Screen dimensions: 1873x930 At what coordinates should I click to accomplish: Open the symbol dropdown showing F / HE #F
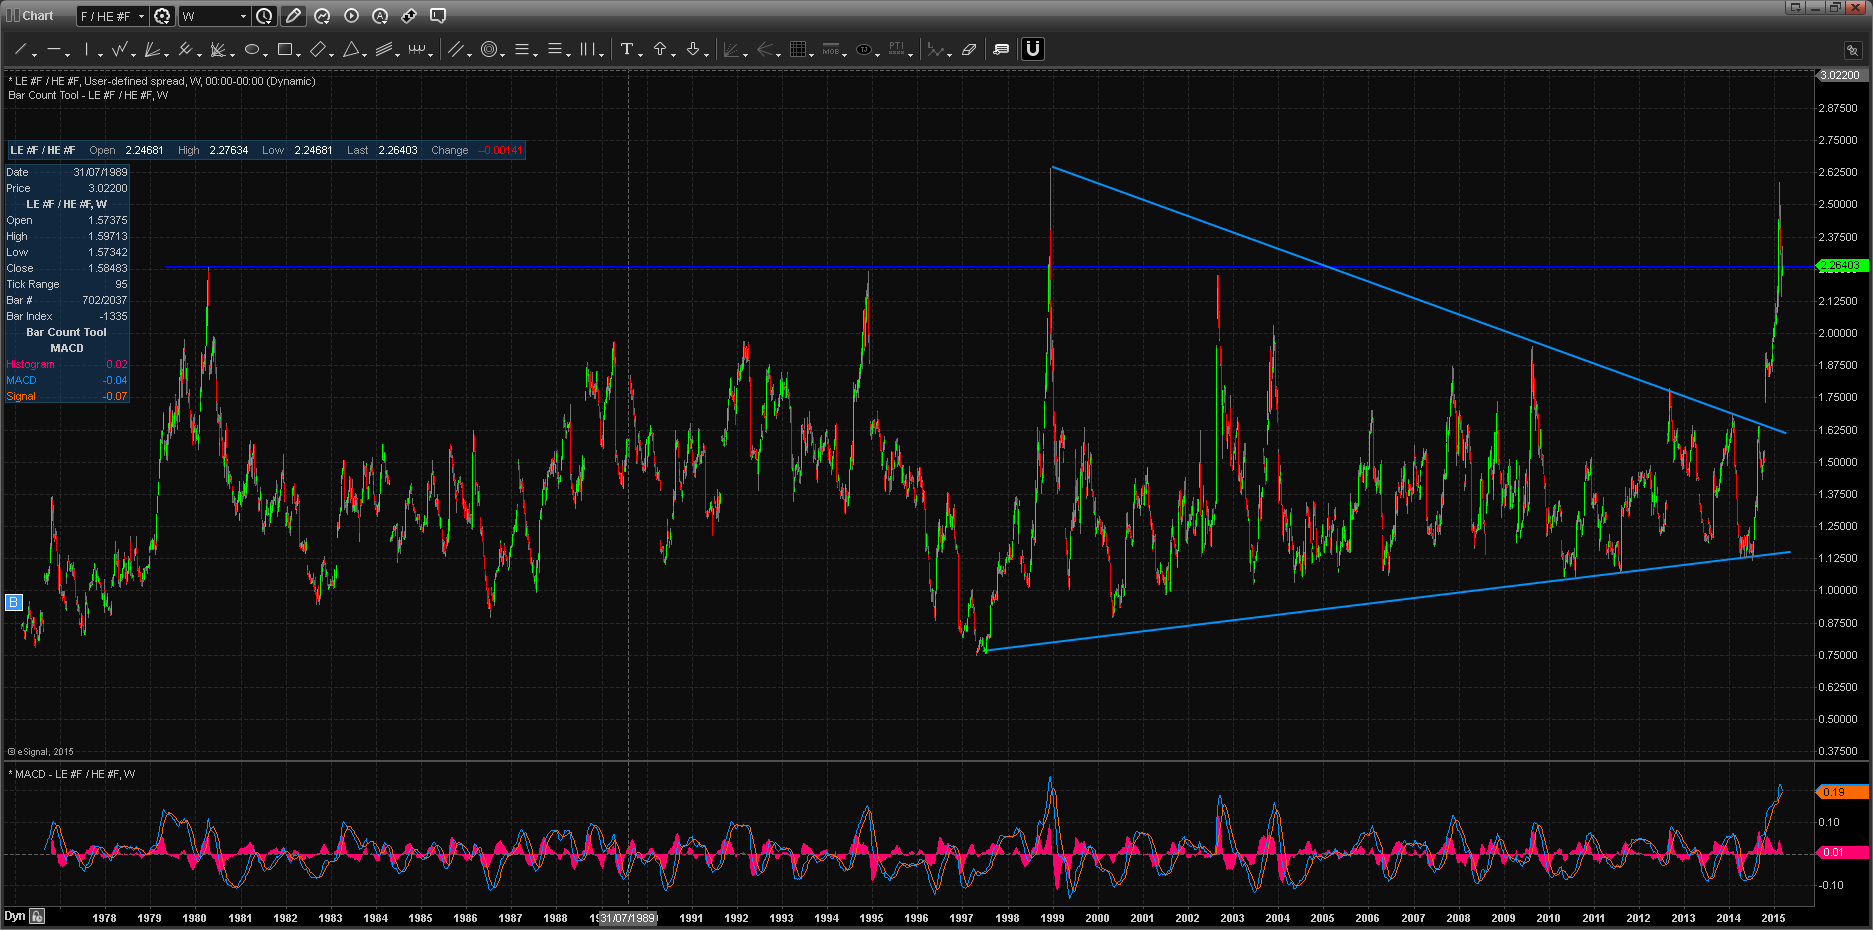pos(112,16)
